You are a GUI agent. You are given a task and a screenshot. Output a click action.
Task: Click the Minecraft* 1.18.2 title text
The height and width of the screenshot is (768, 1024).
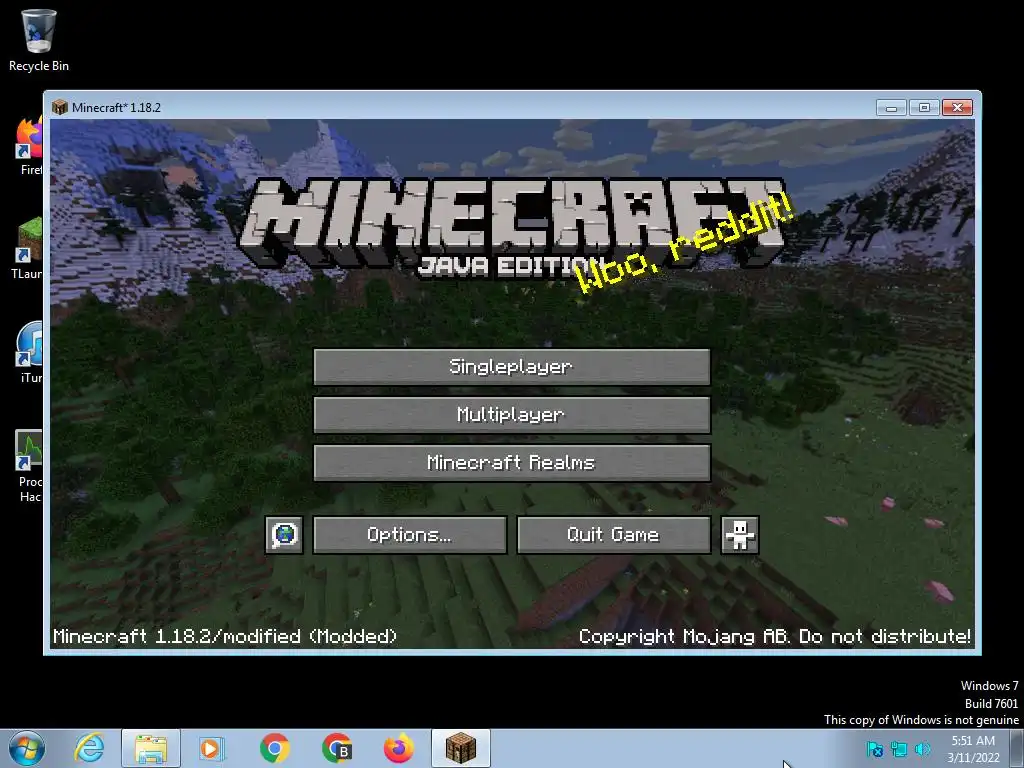[116, 107]
